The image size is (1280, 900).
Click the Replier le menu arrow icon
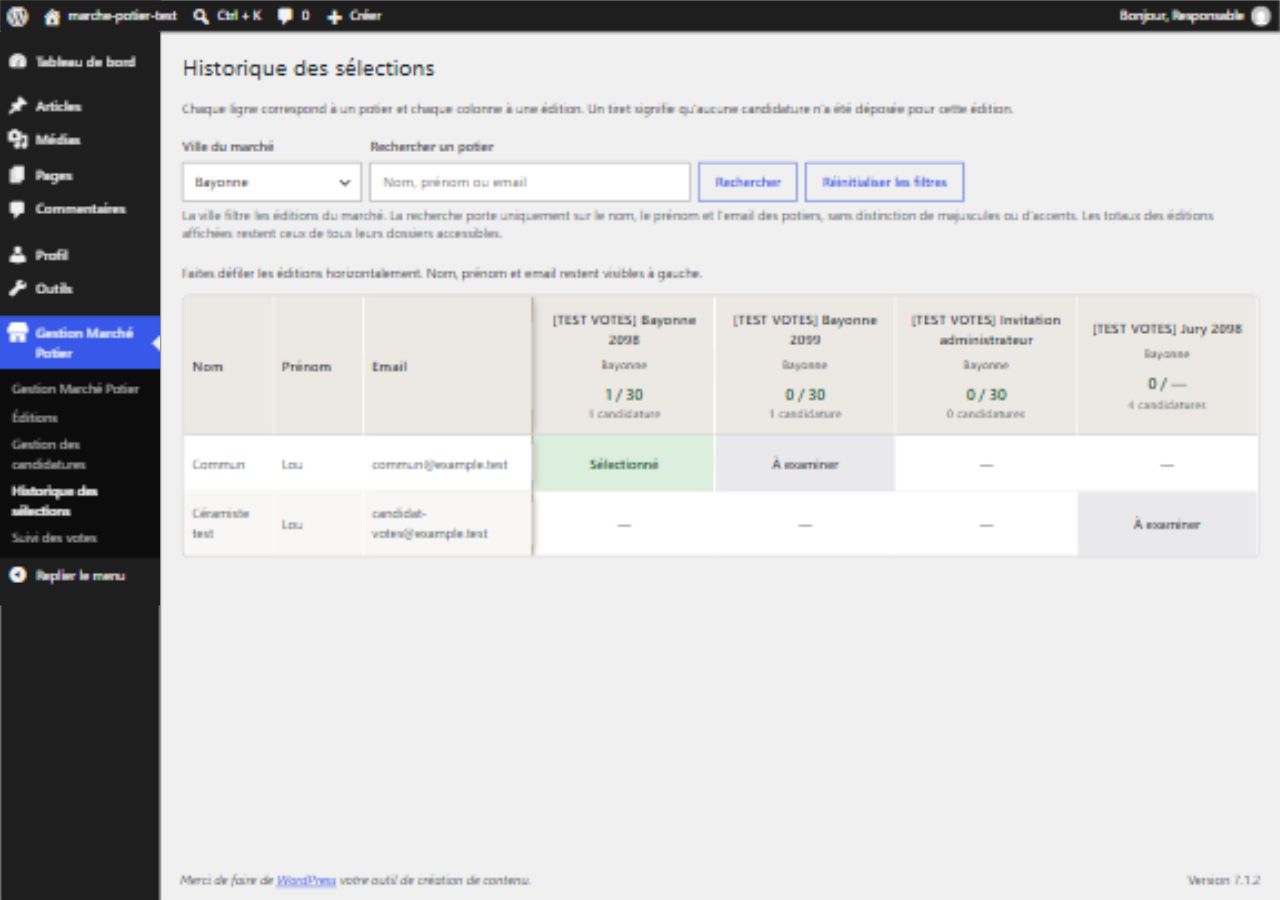point(17,576)
